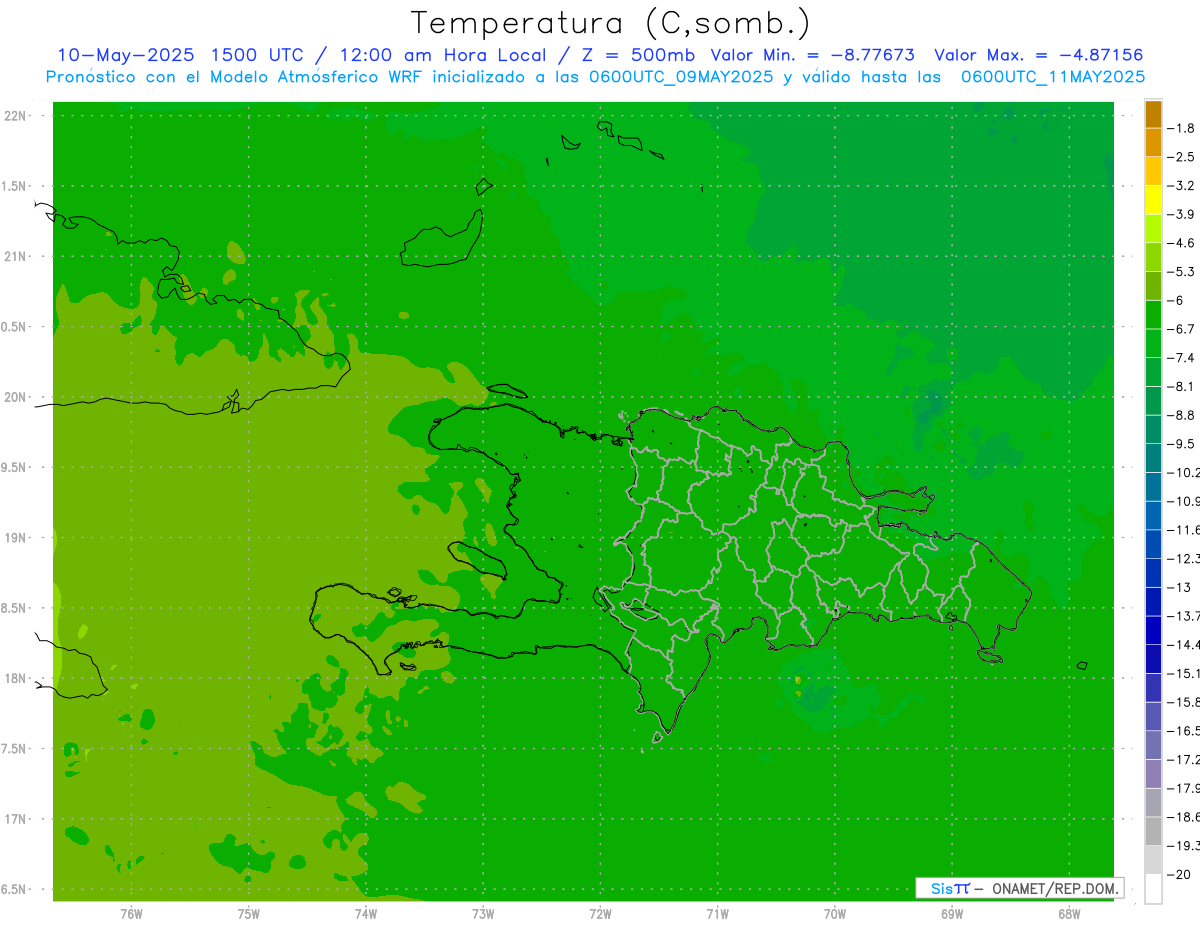The width and height of the screenshot is (1200, 927).
Task: Select the "Valor Max. = -4.87156" value
Action: [1037, 55]
